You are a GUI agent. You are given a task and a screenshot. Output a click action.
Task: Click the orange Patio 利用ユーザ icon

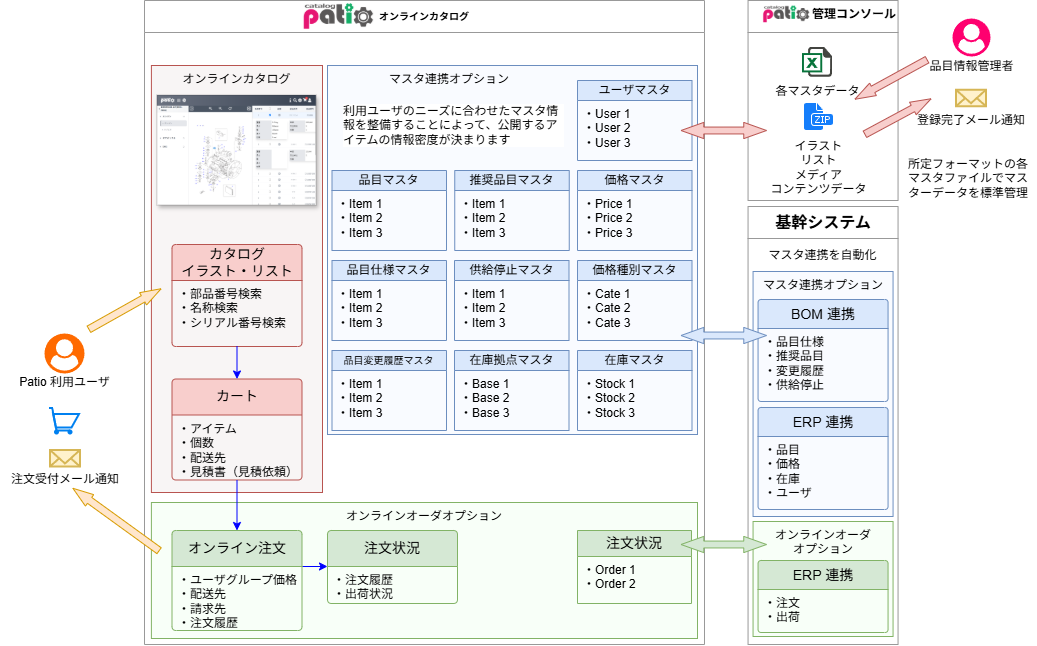[x=64, y=353]
